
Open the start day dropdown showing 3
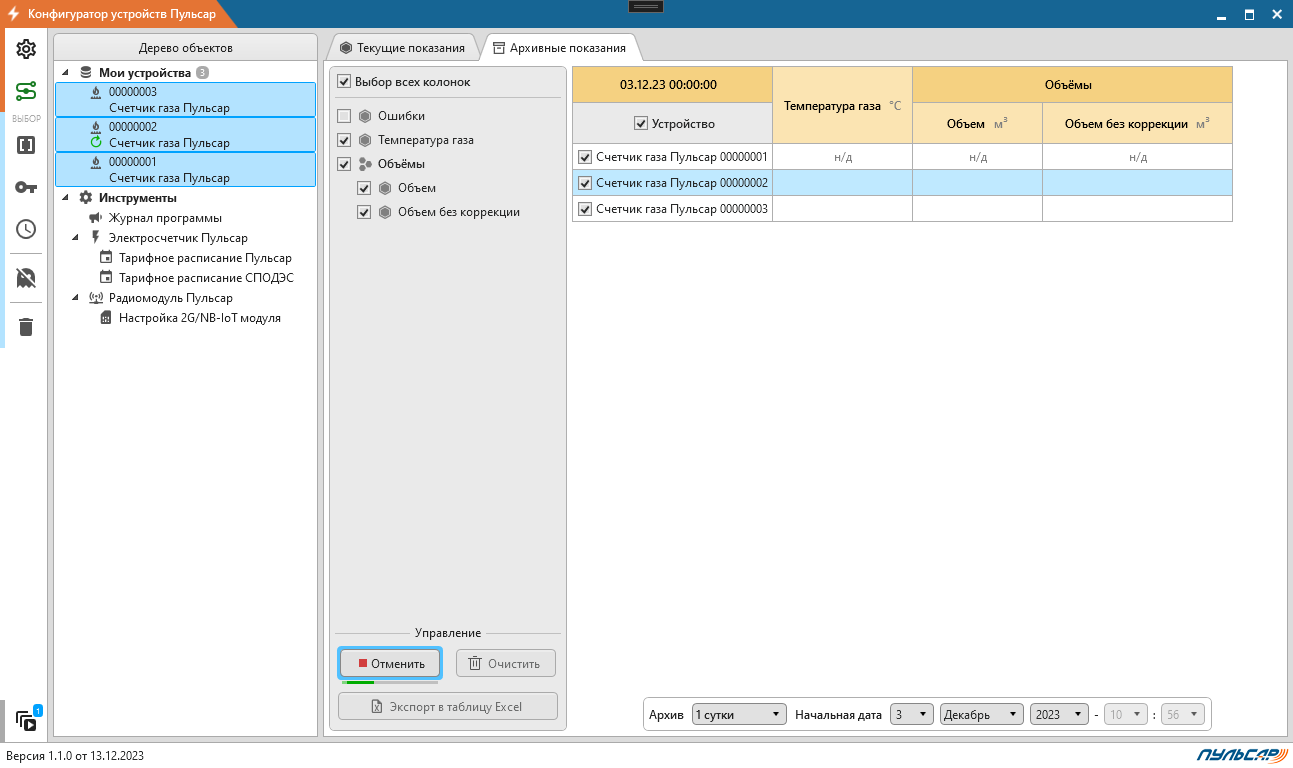(x=913, y=715)
